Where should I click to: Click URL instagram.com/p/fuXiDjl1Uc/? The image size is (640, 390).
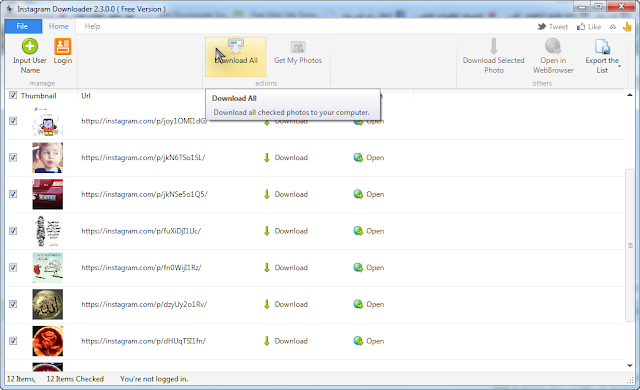click(141, 231)
